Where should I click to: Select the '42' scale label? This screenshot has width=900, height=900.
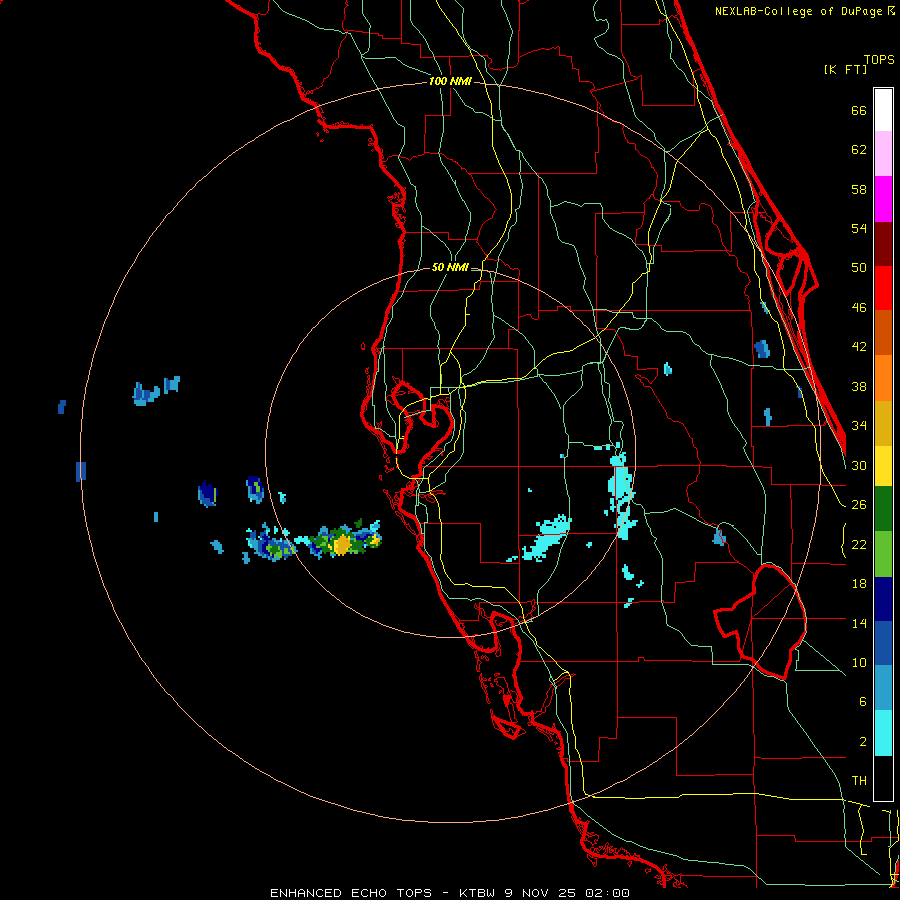859,346
